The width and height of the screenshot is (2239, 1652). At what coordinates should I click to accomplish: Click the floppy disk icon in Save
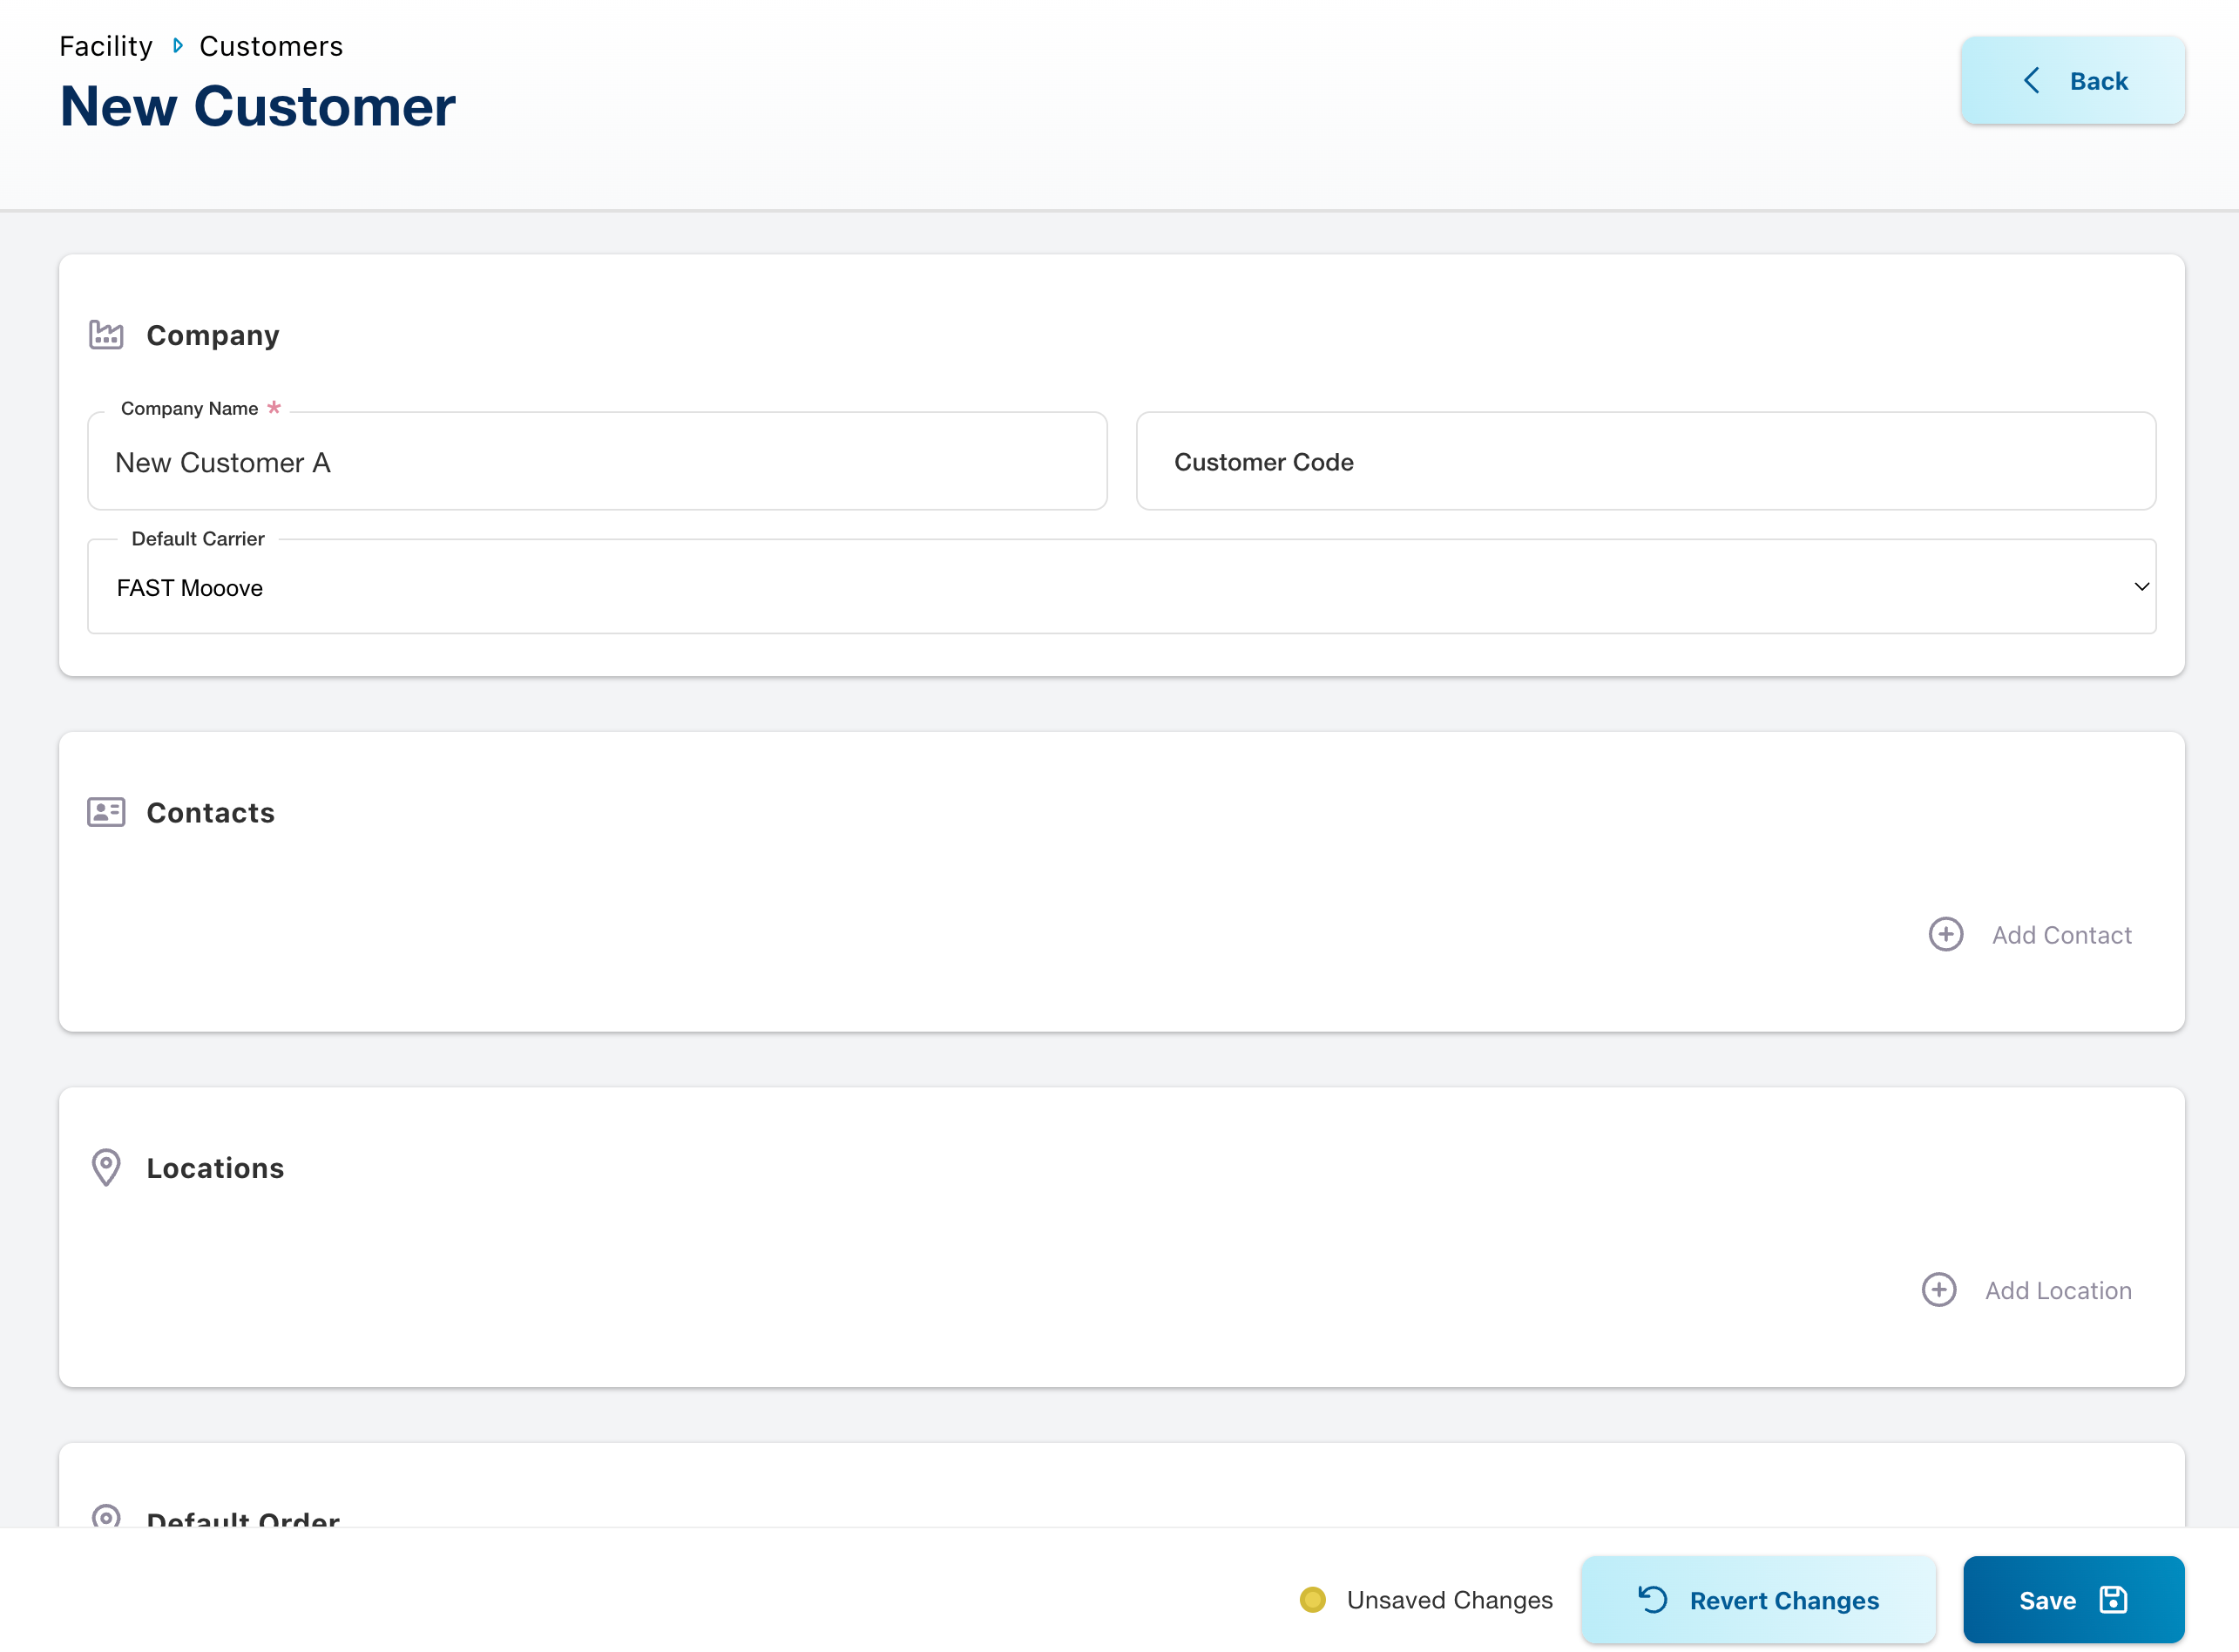2113,1600
